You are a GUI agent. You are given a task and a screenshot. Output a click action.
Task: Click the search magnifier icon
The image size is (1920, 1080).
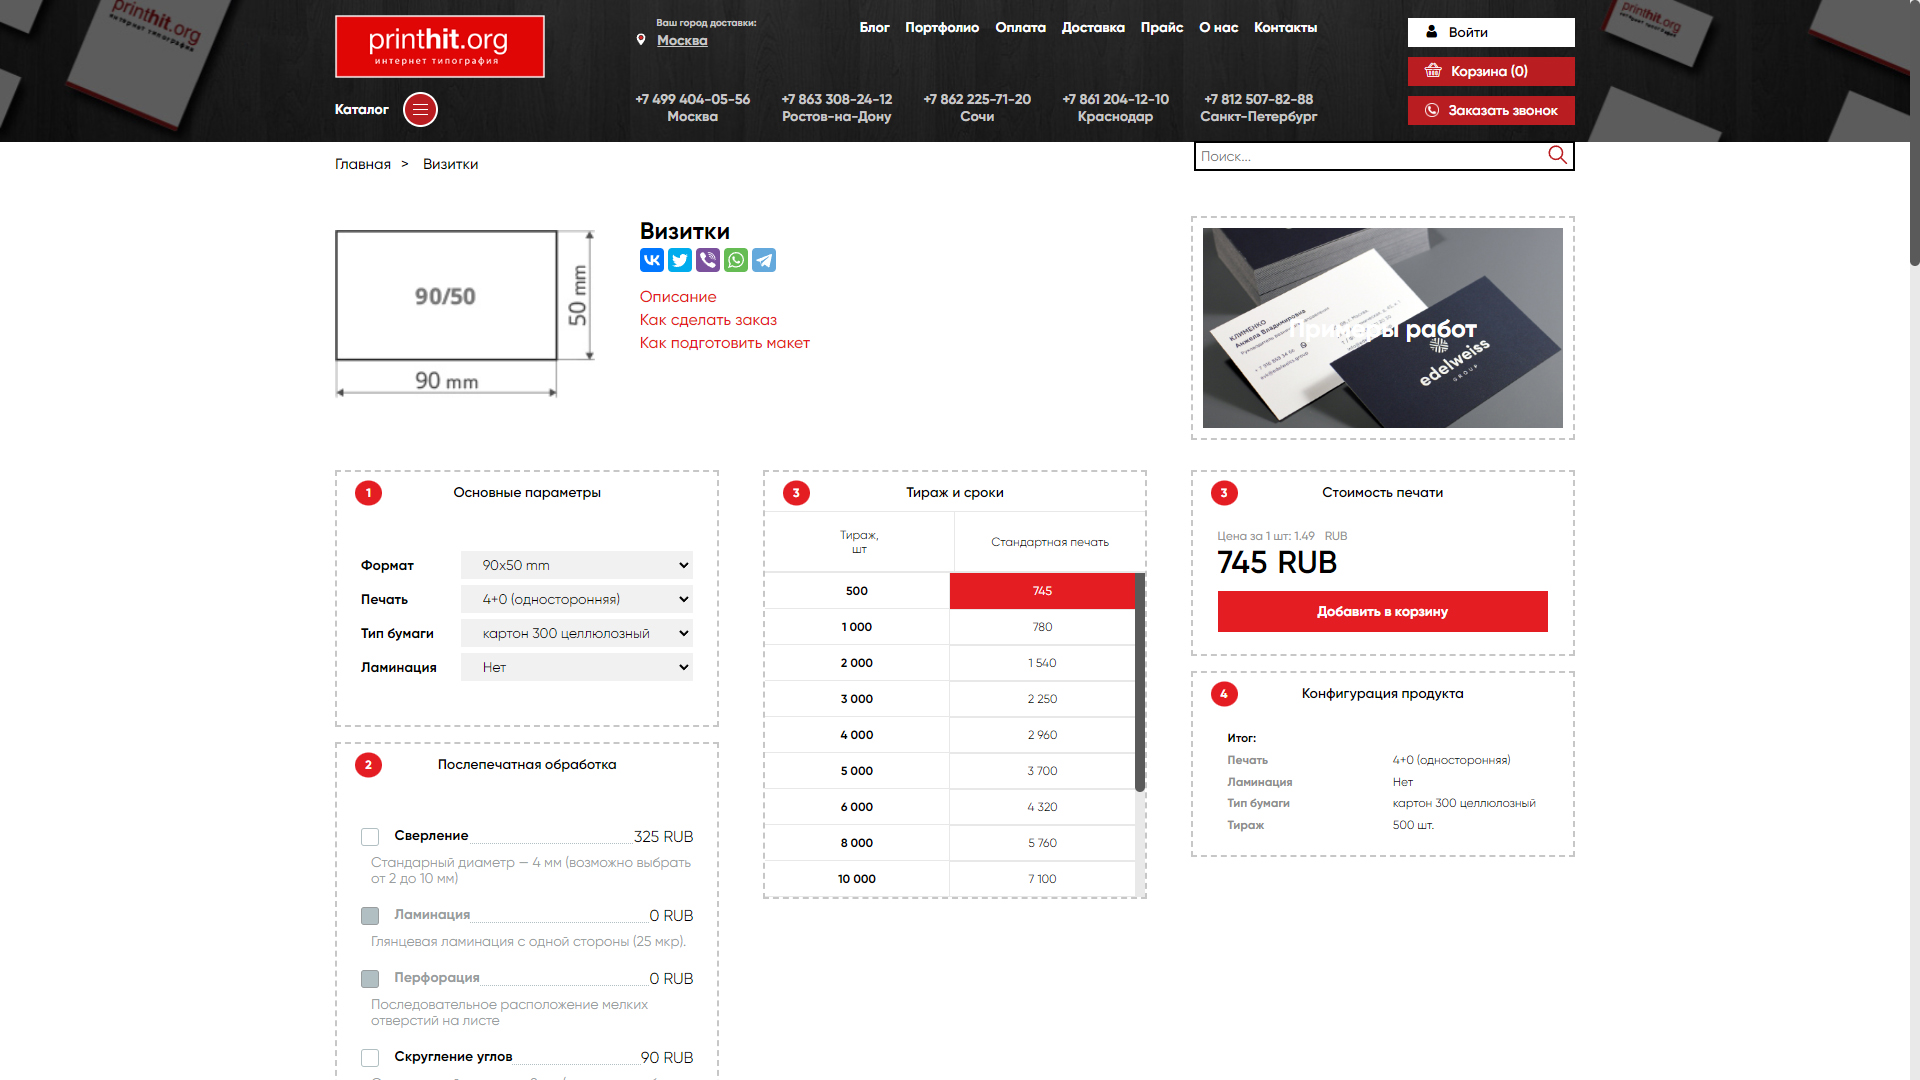tap(1557, 155)
